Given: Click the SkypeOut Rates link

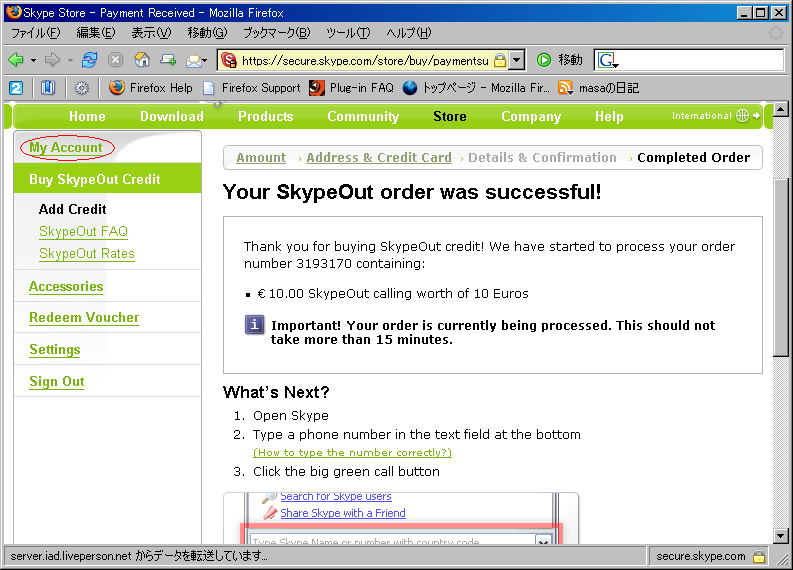Looking at the screenshot, I should click(x=87, y=254).
